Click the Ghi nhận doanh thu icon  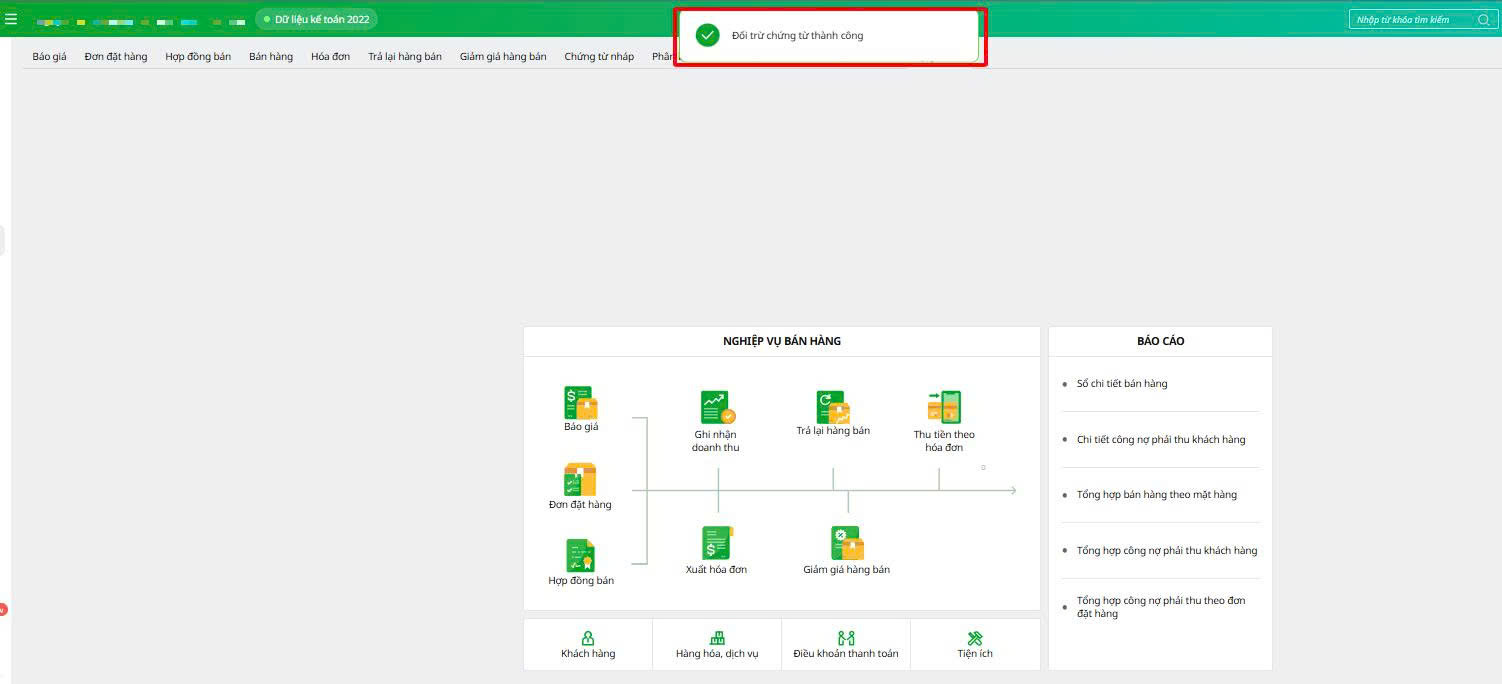coord(717,408)
